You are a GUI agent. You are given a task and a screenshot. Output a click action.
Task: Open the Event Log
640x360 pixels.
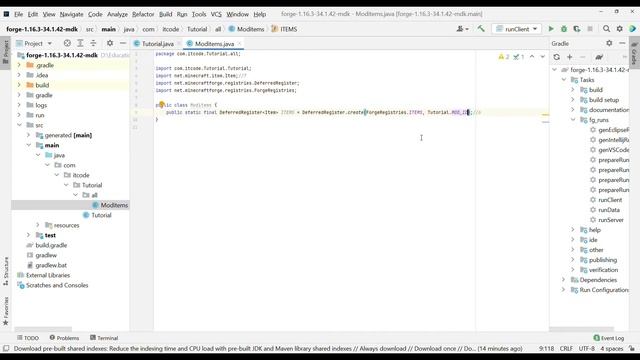[x=609, y=338]
